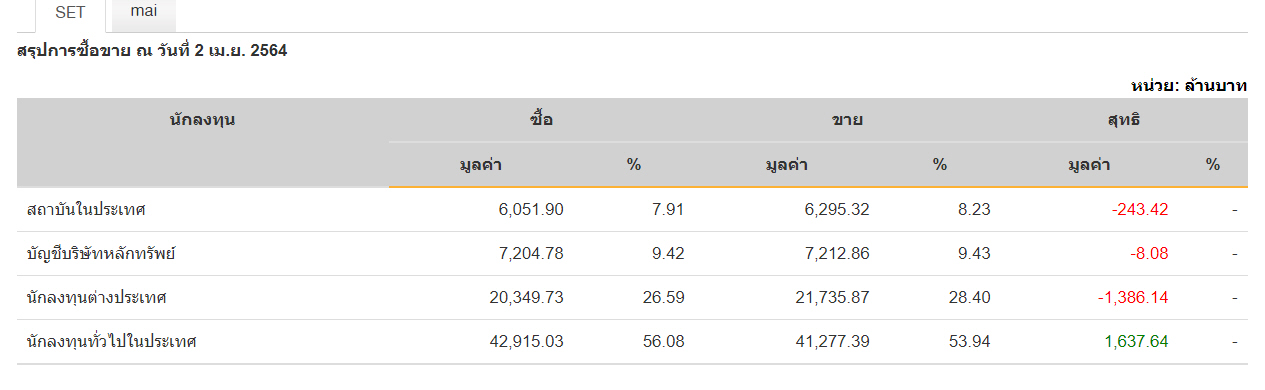Viewport: 1265px width, 390px height.
Task: Click the ขาย column header
Action: (848, 120)
